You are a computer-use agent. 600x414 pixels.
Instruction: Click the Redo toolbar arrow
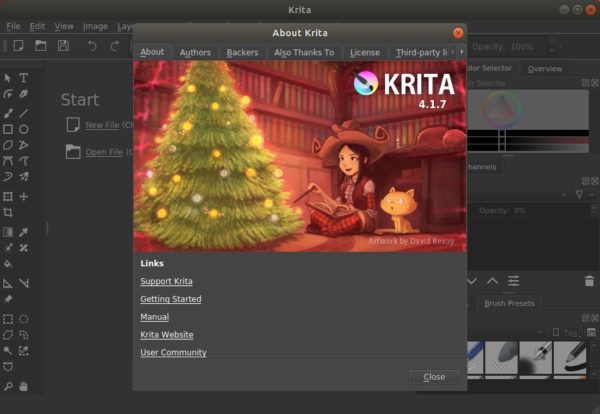click(x=114, y=46)
